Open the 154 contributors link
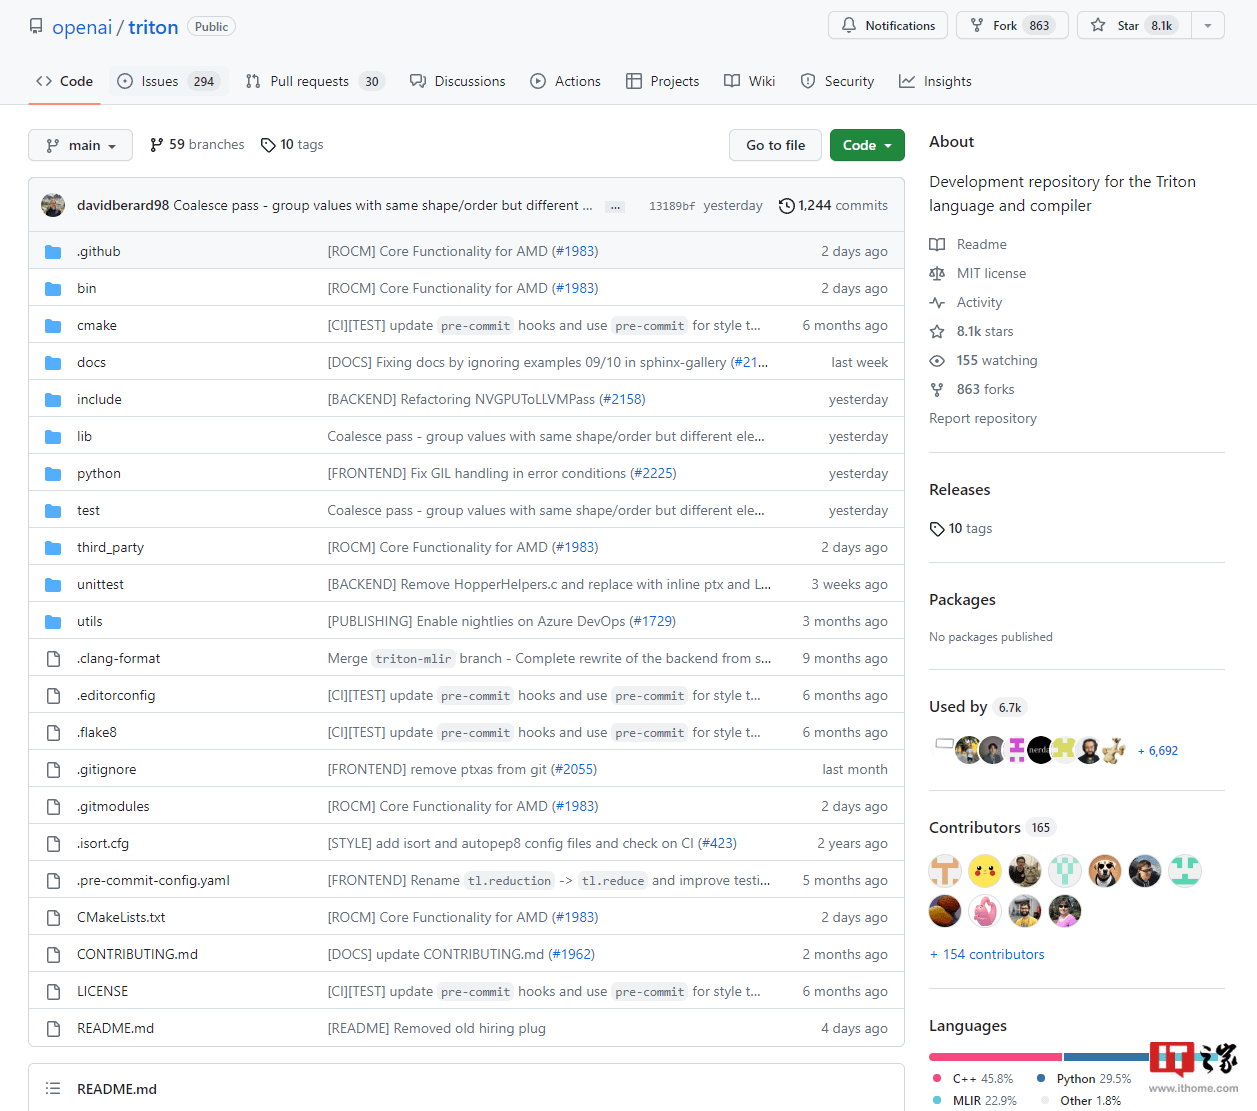Viewport: 1257px width, 1111px height. point(987,954)
